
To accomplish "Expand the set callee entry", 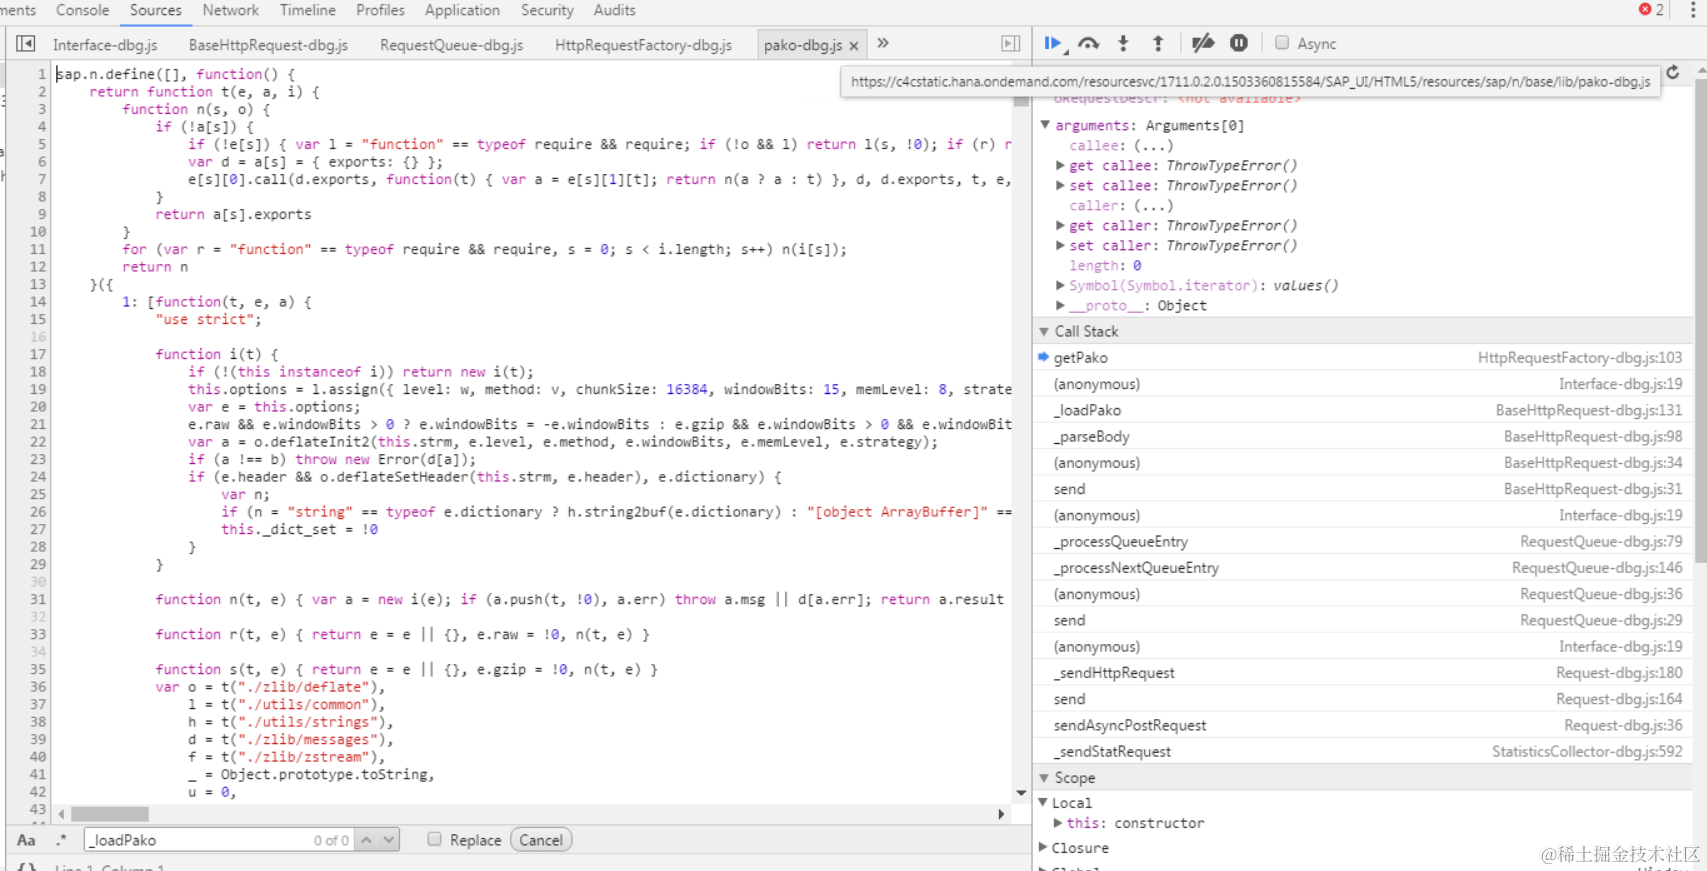I will (x=1060, y=185).
